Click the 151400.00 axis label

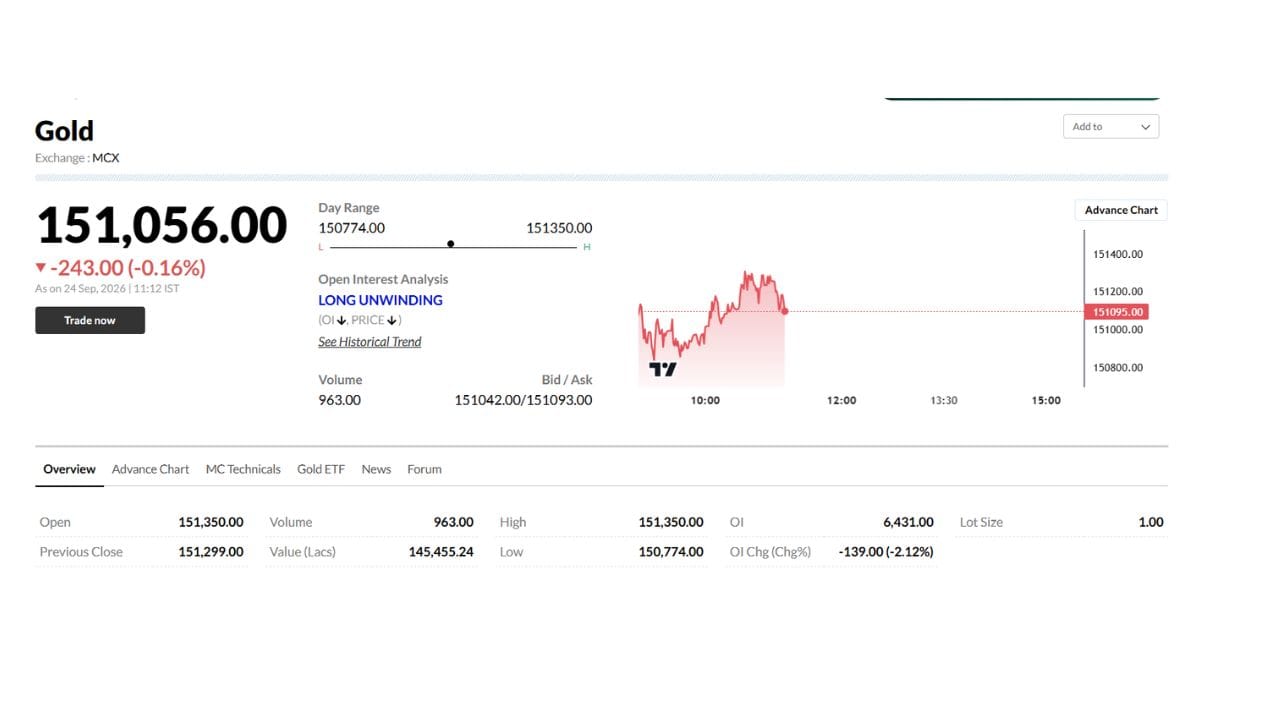(1118, 254)
